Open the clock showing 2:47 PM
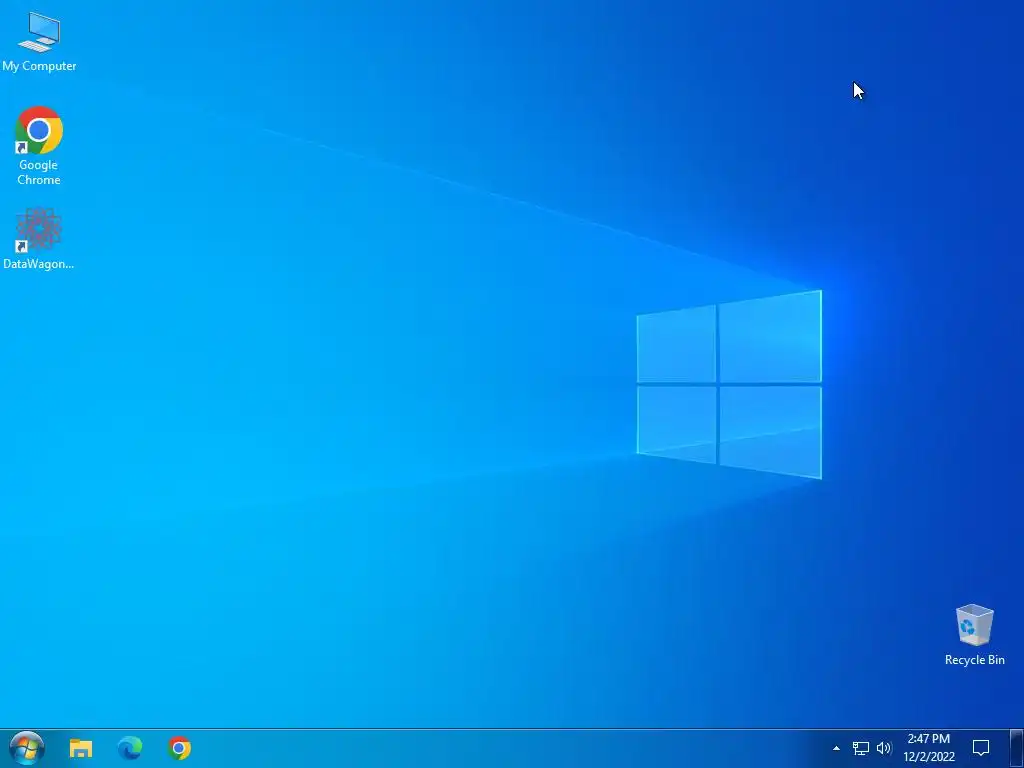This screenshot has width=1024, height=768. [x=929, y=748]
